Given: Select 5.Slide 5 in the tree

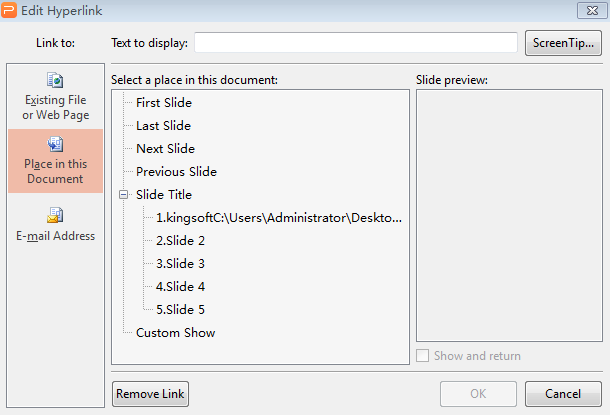Looking at the screenshot, I should pos(180,310).
